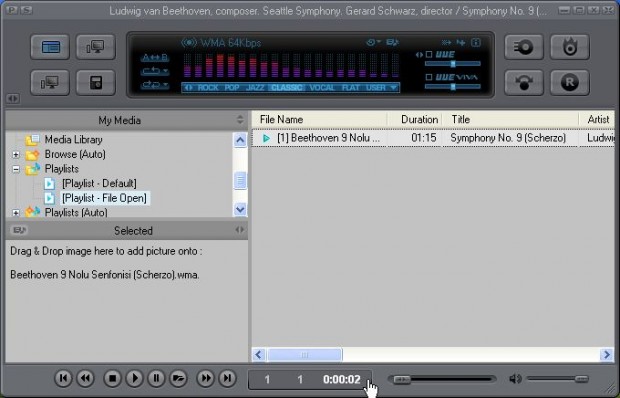Viewport: 620px width, 398px height.
Task: Mute audio with the speaker icon
Action: 515,379
